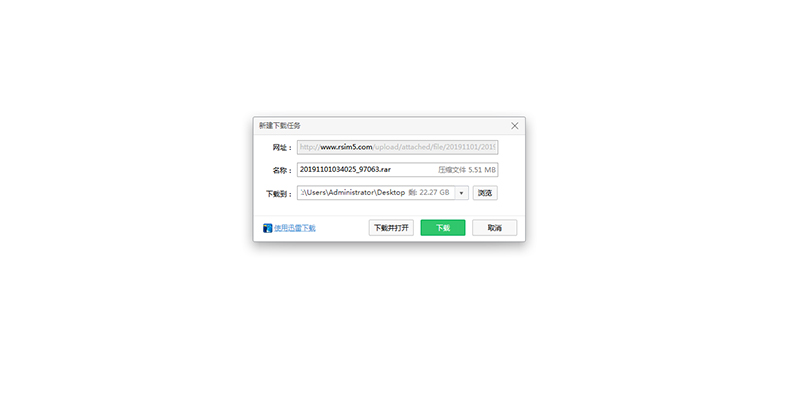Click the www.rsim5.com domain text

[x=346, y=147]
